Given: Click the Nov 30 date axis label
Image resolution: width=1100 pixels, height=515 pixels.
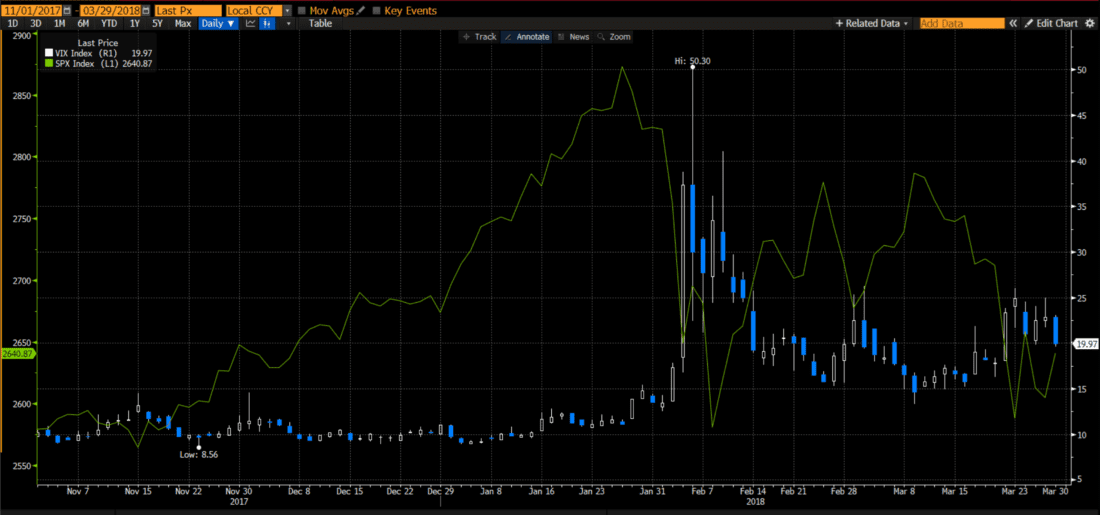Looking at the screenshot, I should (x=239, y=491).
